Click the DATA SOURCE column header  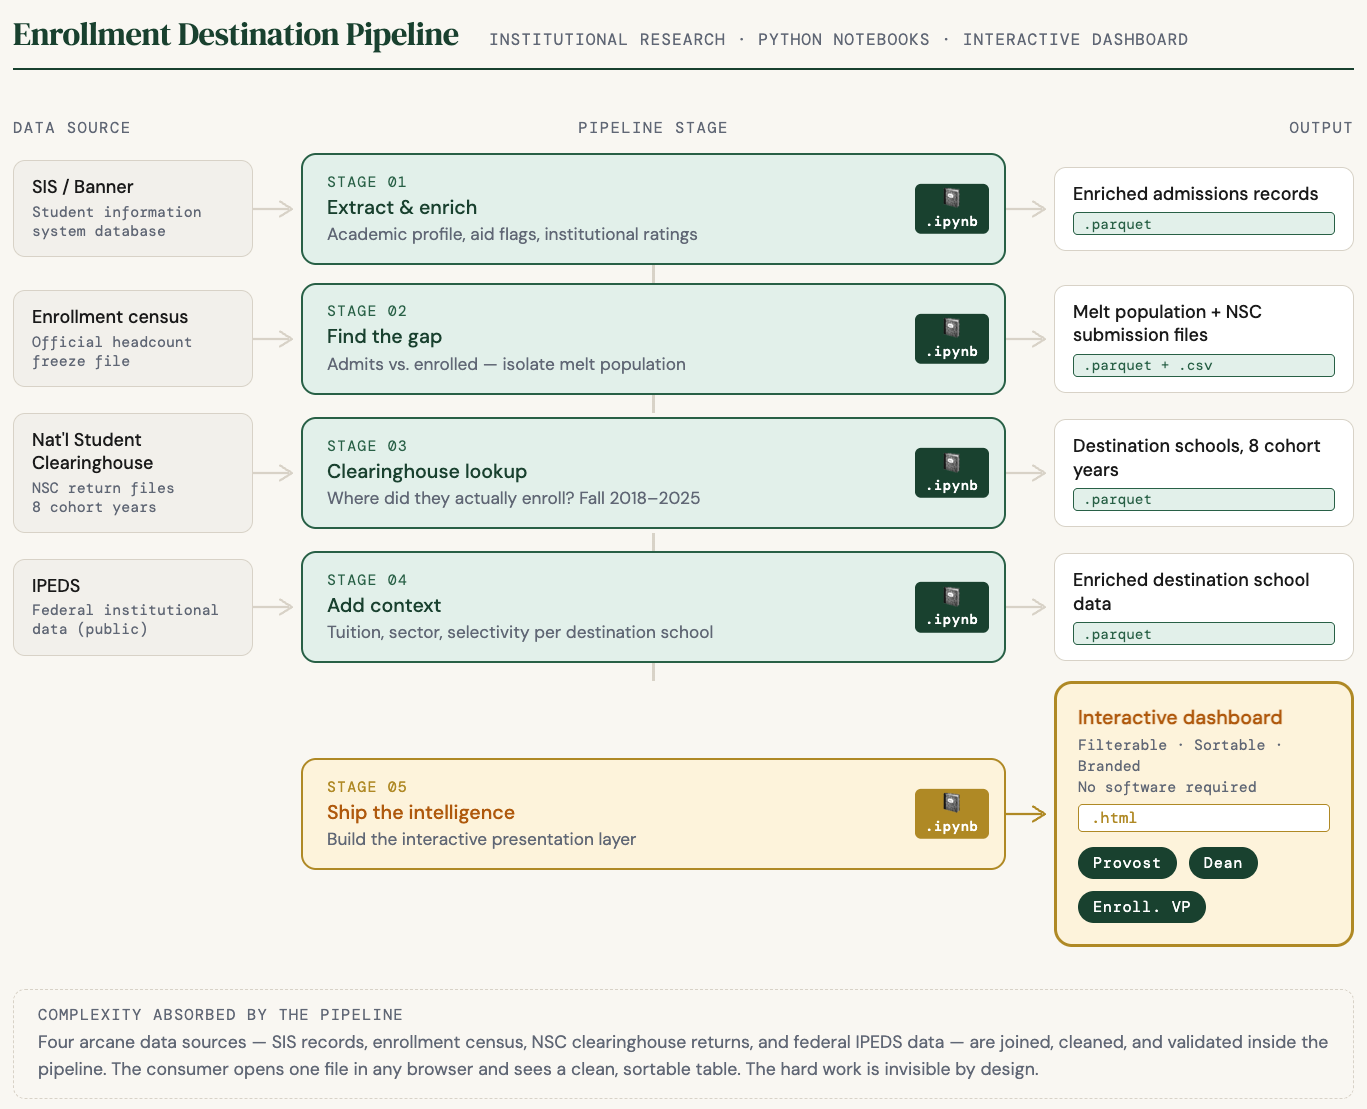pyautogui.click(x=72, y=128)
